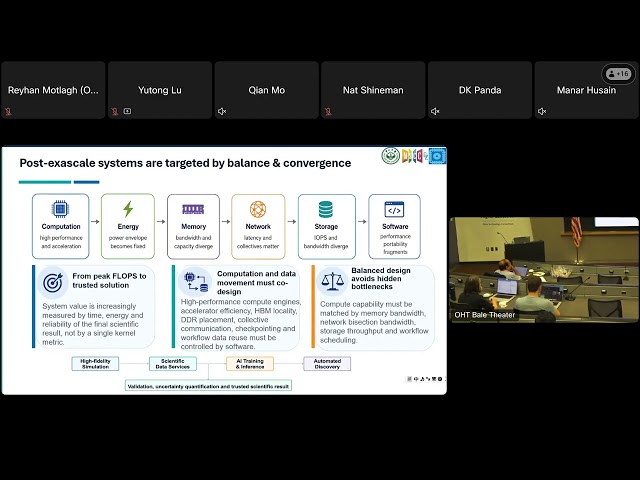
Task: Click the balance scales icon
Action: click(333, 281)
